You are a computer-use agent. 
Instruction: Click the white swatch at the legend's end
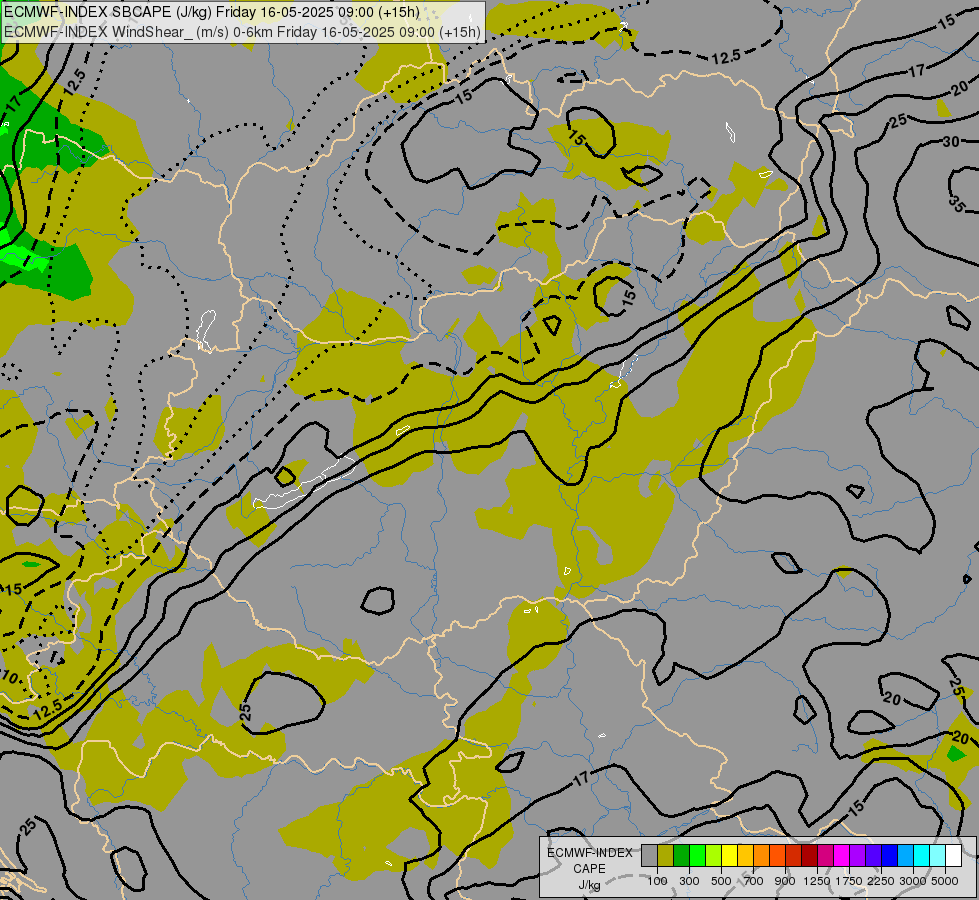pos(954,856)
